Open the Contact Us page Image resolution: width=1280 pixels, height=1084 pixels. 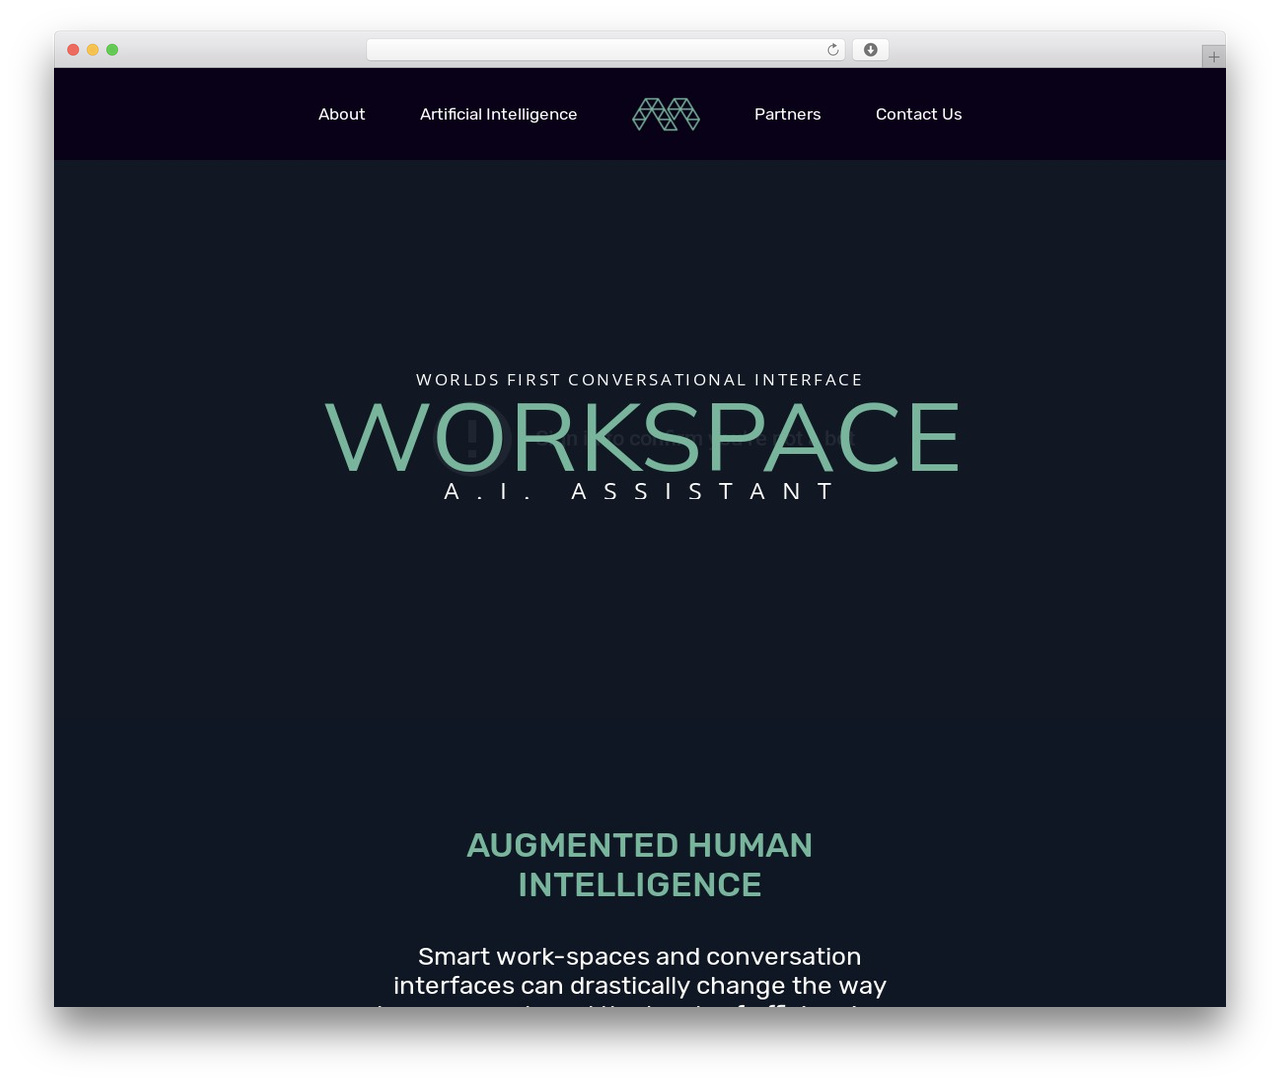pos(918,114)
